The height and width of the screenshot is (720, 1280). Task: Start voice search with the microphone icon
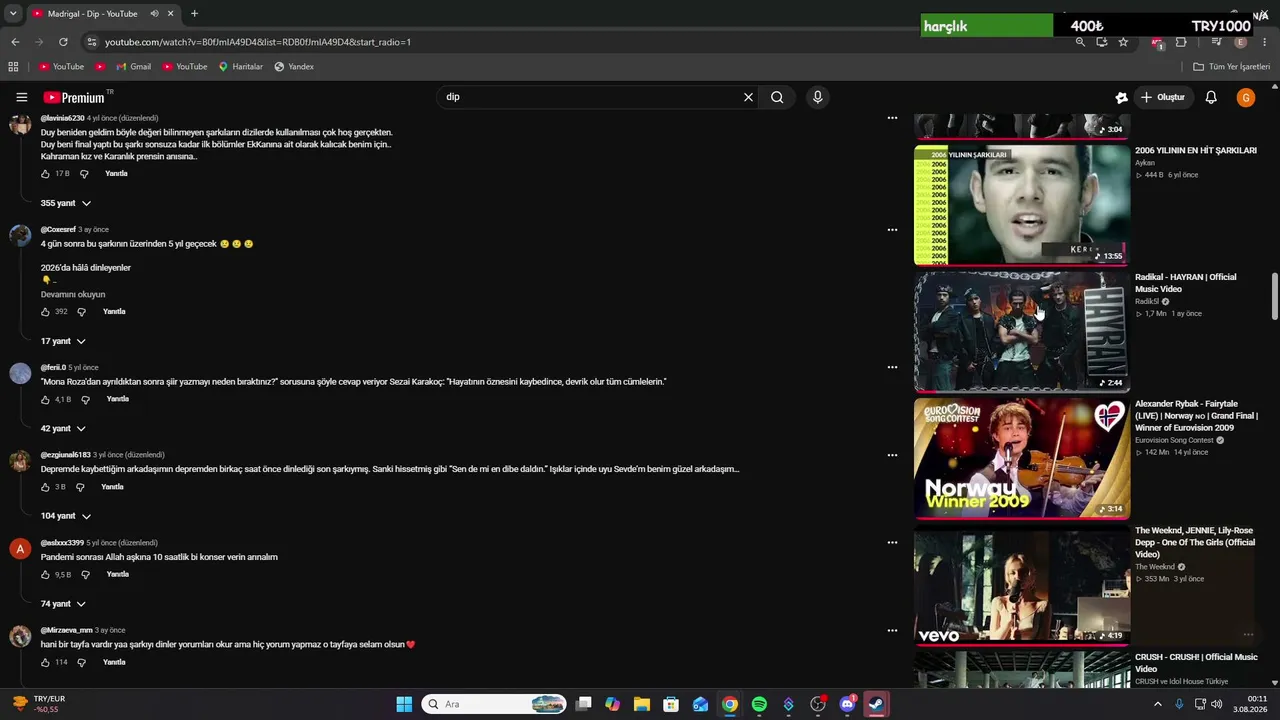pos(817,97)
